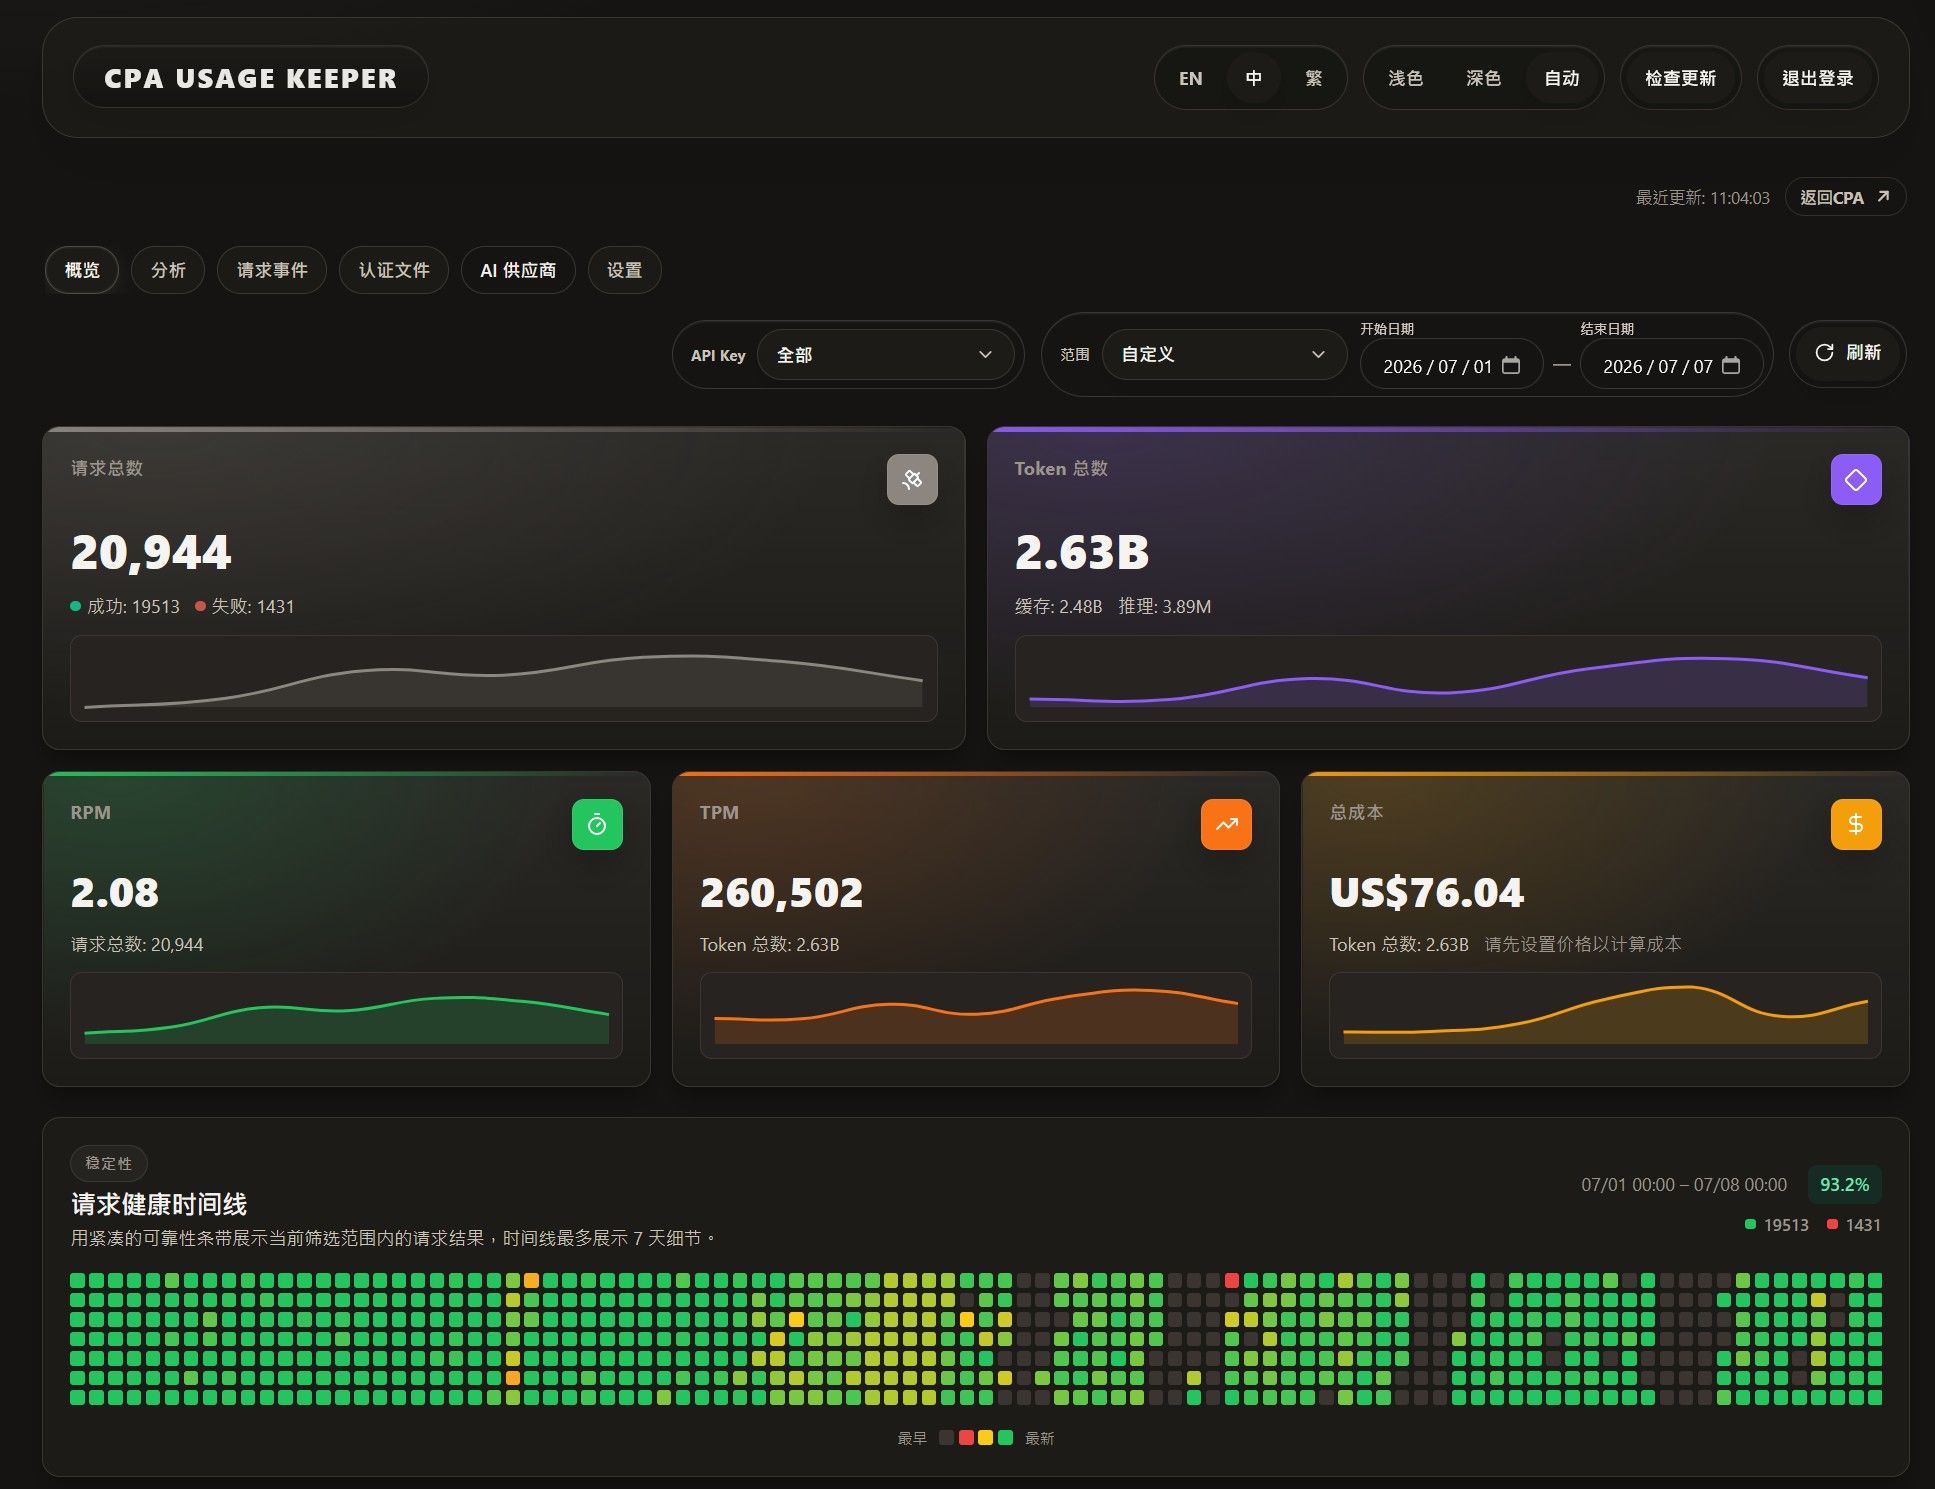Click the yellow dollar sign 总成本 icon
This screenshot has width=1935, height=1489.
(1856, 825)
